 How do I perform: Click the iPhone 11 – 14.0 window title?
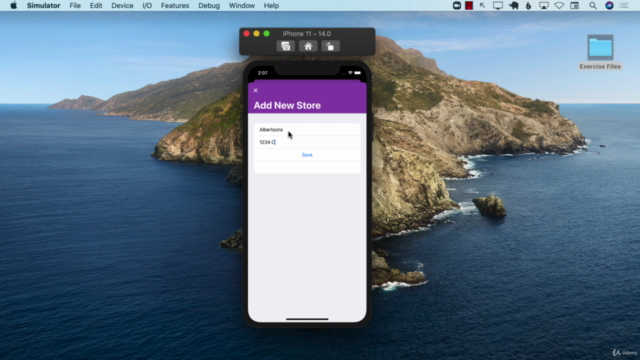pos(307,34)
